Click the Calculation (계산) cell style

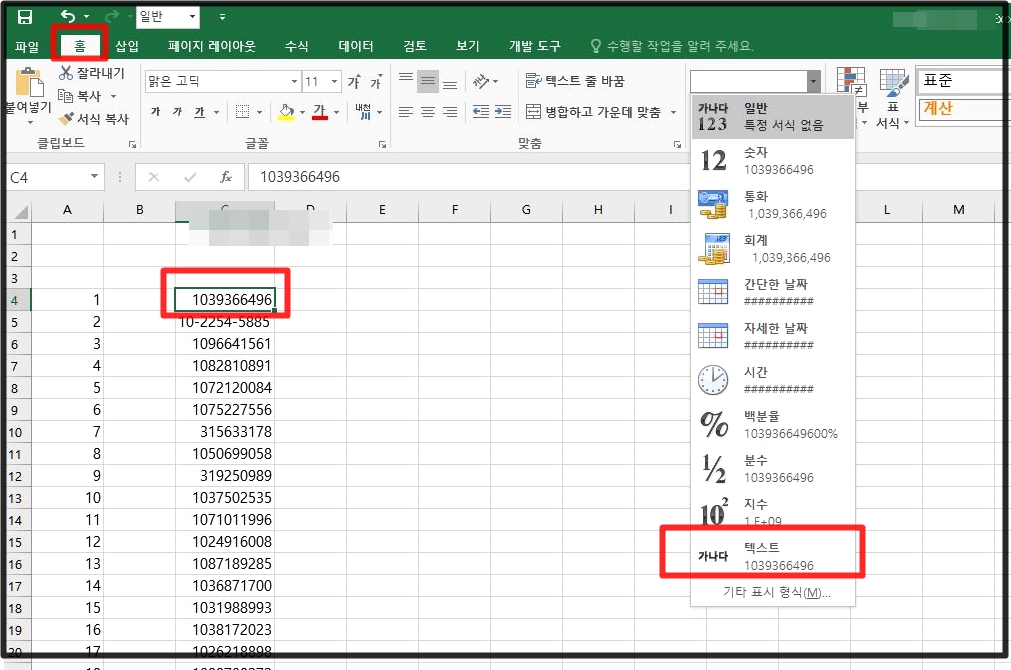[963, 108]
